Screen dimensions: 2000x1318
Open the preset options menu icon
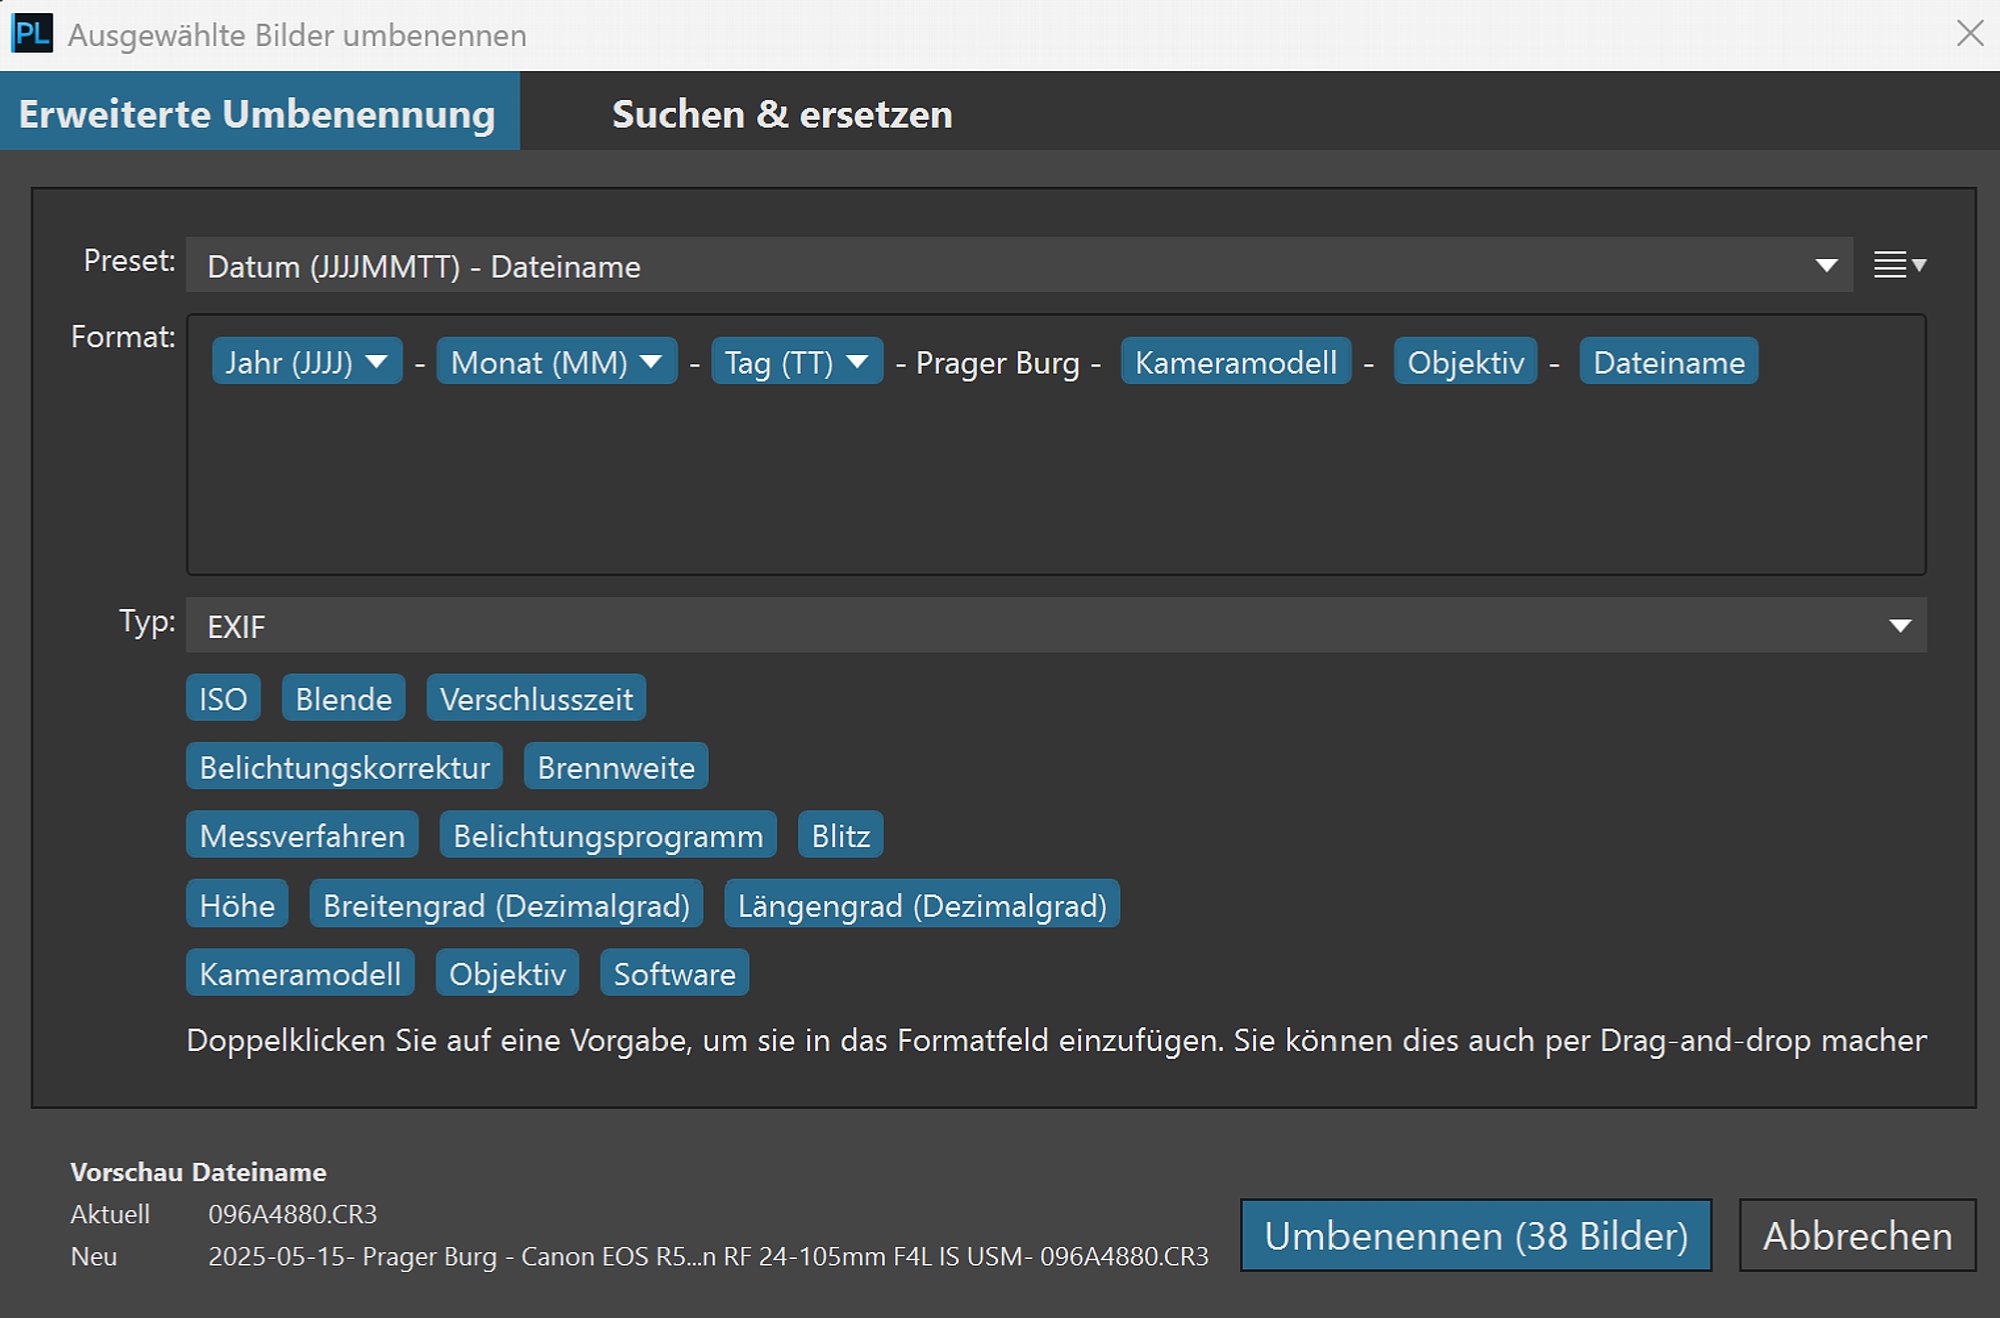1899,265
